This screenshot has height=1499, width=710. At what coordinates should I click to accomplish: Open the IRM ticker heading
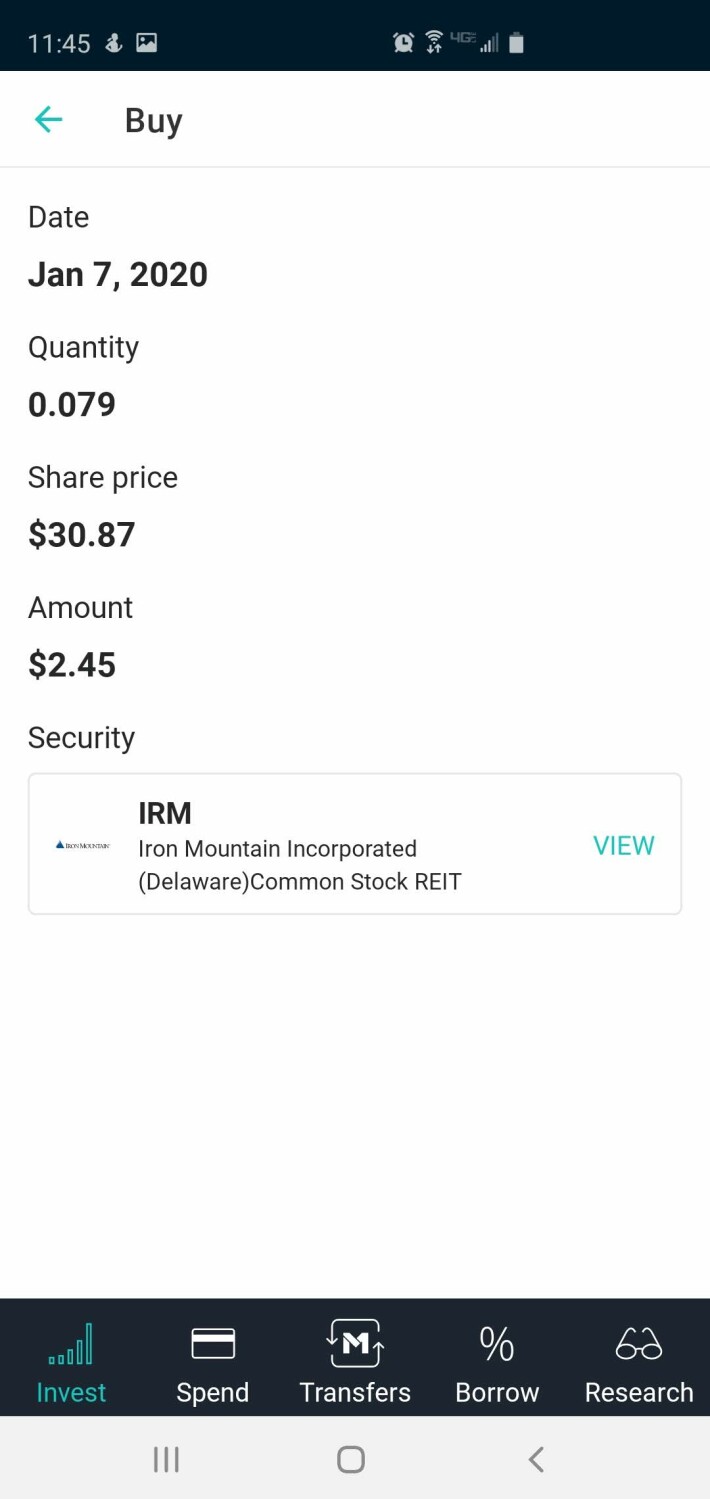[165, 813]
